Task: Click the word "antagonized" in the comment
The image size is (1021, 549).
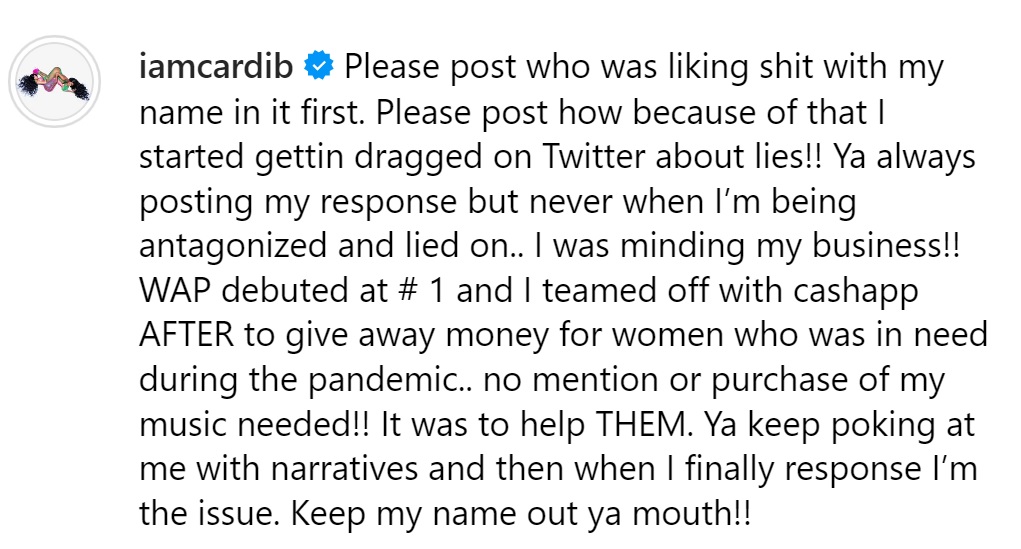Action: (x=233, y=247)
